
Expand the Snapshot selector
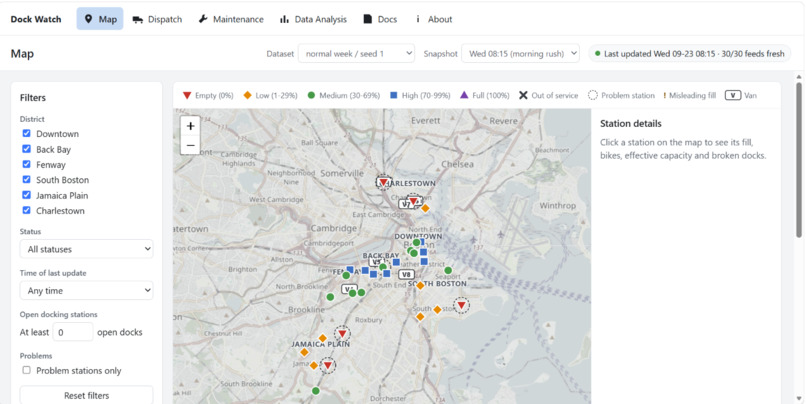pos(520,53)
